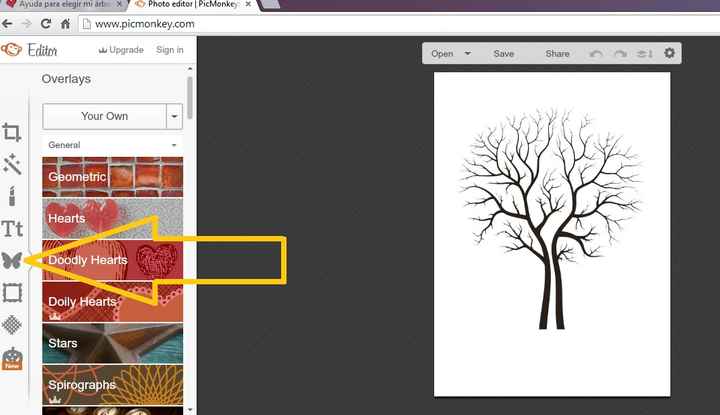The width and height of the screenshot is (720, 415).
Task: Click the Share button
Action: (x=557, y=54)
